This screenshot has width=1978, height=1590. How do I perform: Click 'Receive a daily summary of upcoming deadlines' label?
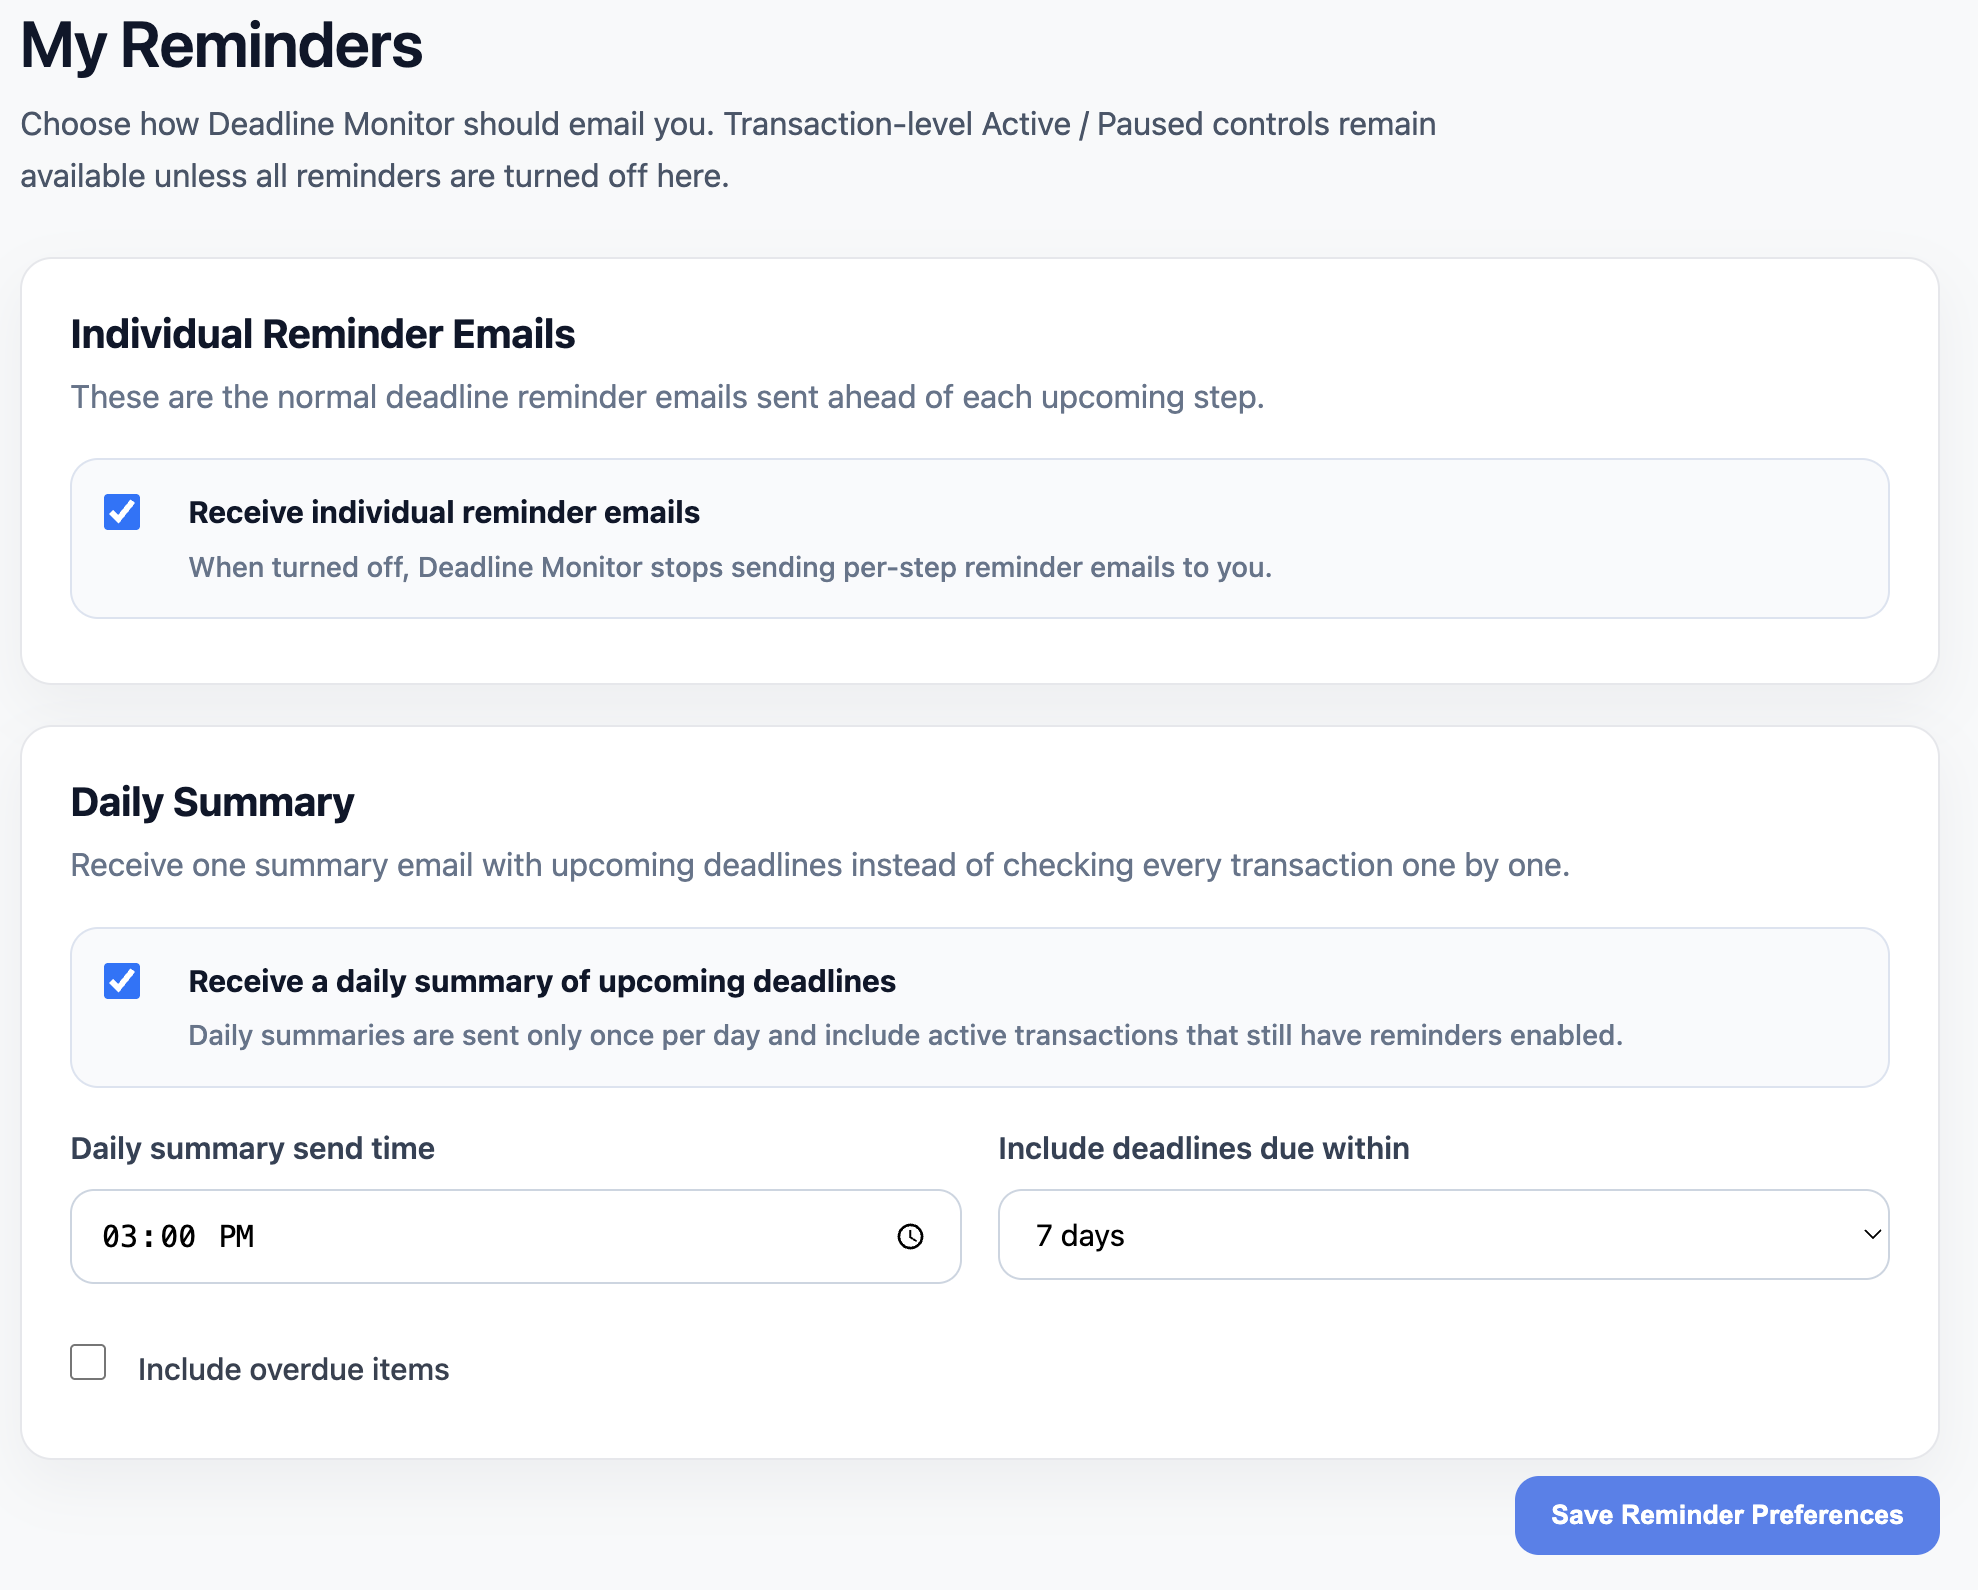coord(542,981)
